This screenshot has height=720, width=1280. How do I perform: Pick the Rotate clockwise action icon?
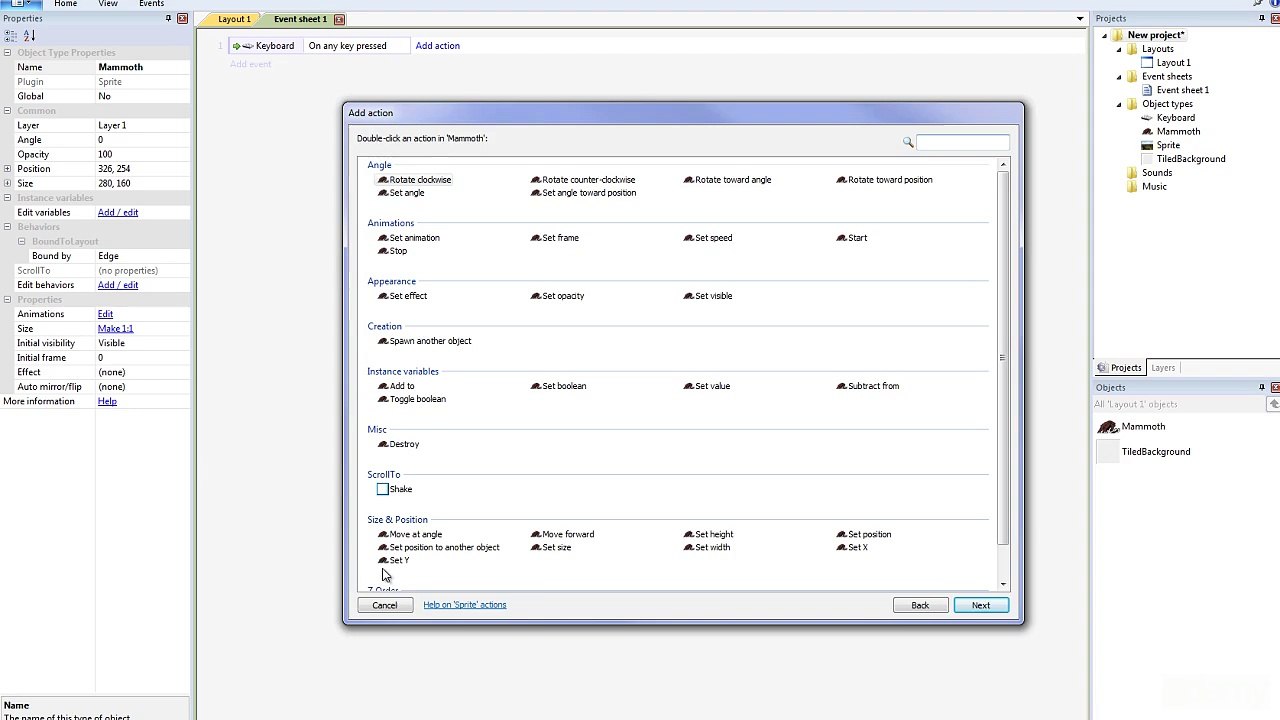[x=382, y=180]
